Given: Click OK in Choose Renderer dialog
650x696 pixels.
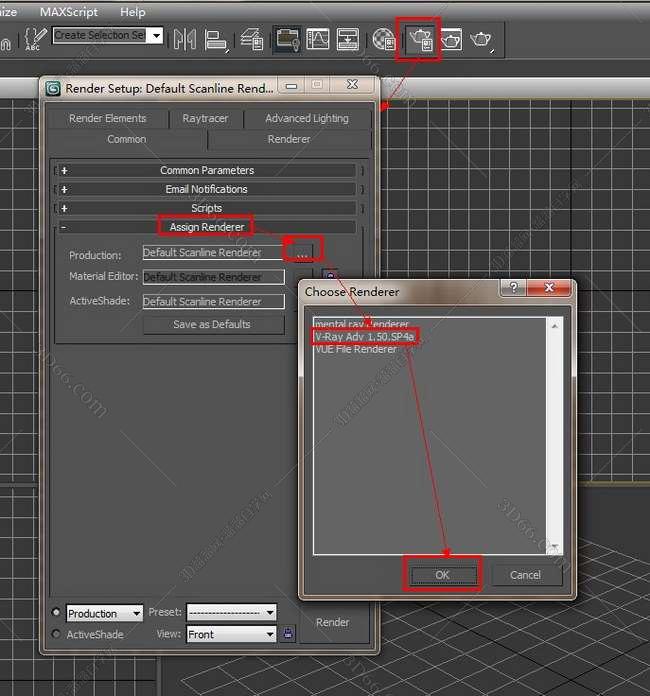Looking at the screenshot, I should click(x=443, y=575).
